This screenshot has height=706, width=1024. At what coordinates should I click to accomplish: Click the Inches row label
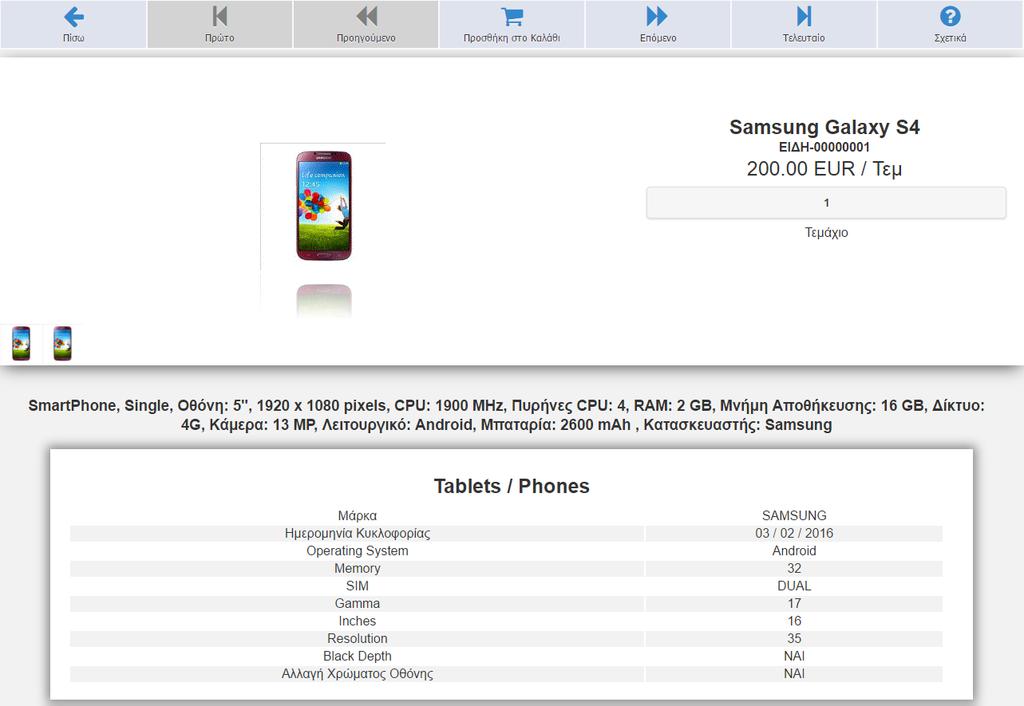pos(357,621)
